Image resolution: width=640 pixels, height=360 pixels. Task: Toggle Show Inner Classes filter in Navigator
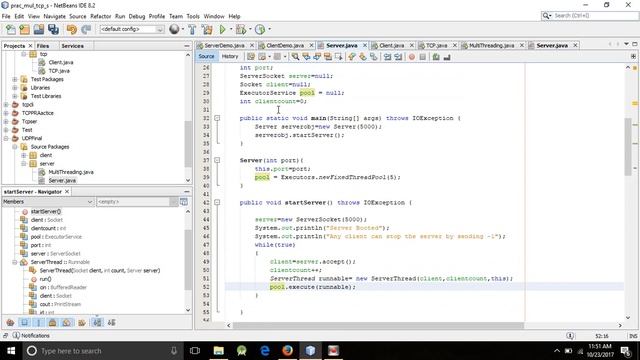[x=67, y=322]
